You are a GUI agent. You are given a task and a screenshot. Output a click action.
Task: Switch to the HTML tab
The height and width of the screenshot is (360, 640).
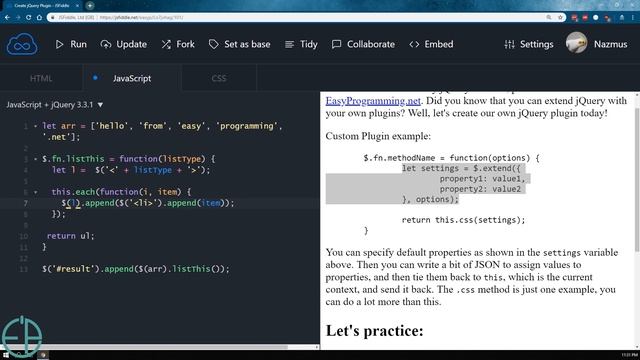41,78
